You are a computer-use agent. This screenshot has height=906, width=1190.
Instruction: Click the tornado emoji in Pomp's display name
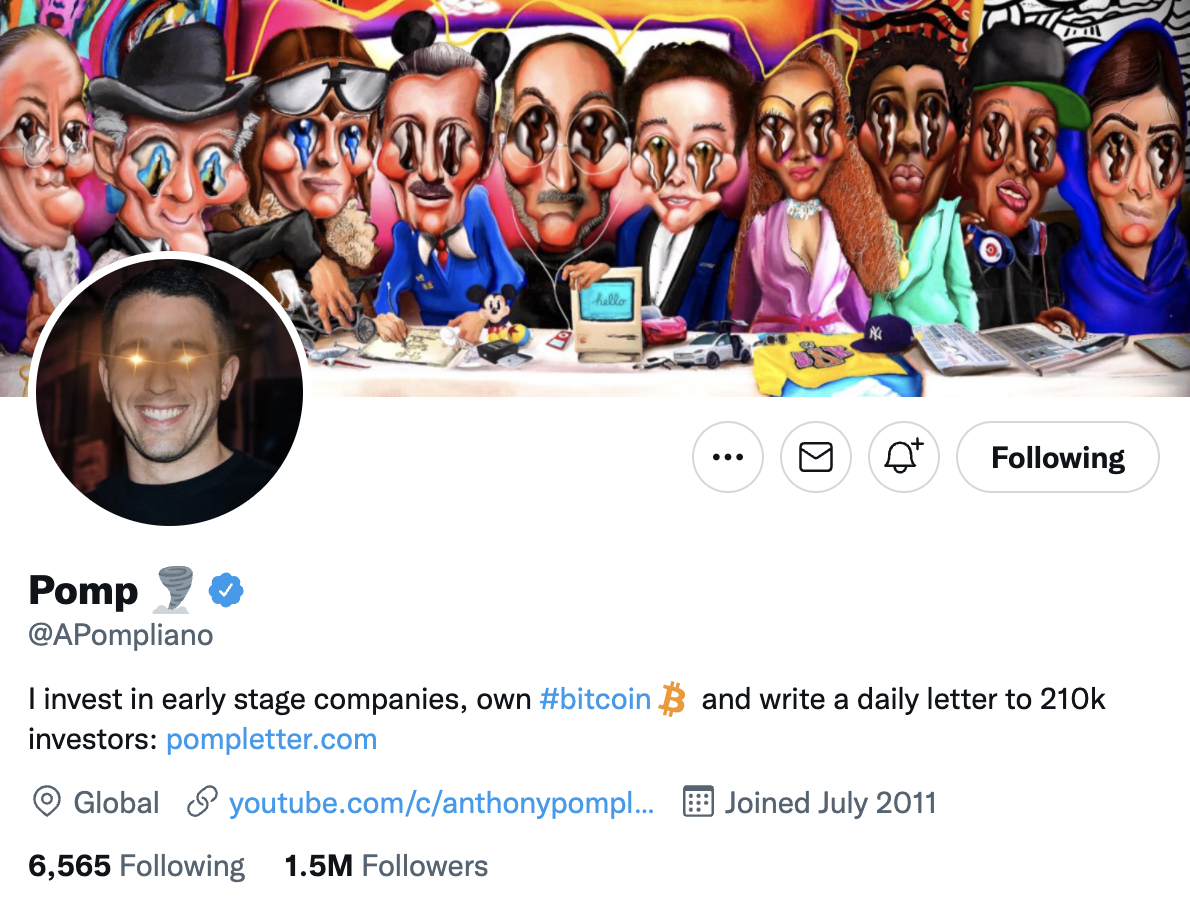point(170,590)
